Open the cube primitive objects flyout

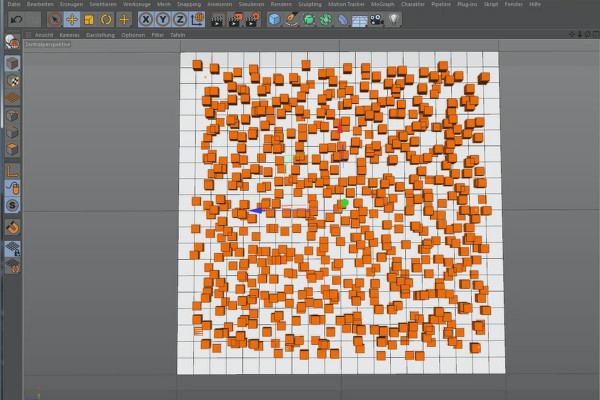tap(274, 20)
